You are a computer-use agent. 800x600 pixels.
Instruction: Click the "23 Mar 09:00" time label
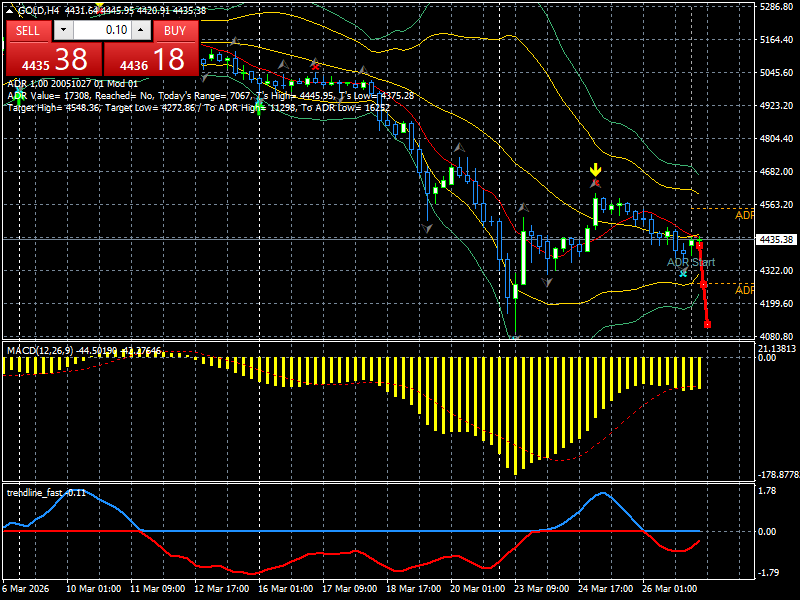tap(542, 588)
